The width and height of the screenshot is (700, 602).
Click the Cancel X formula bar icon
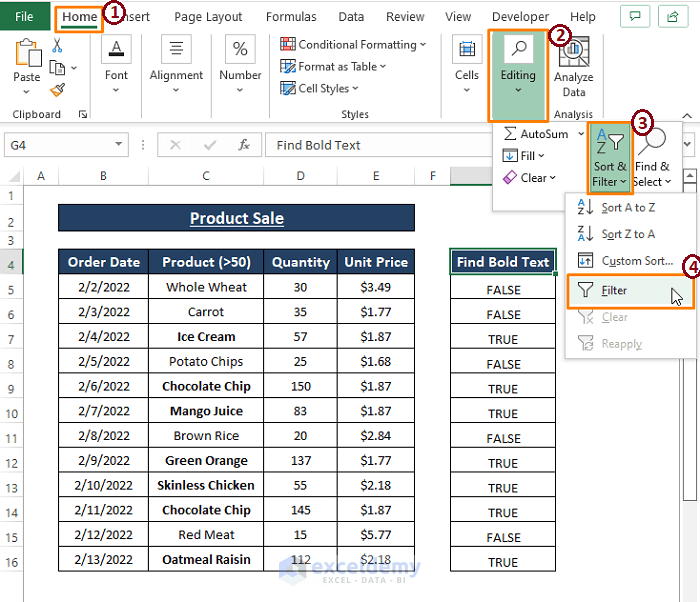(x=175, y=145)
